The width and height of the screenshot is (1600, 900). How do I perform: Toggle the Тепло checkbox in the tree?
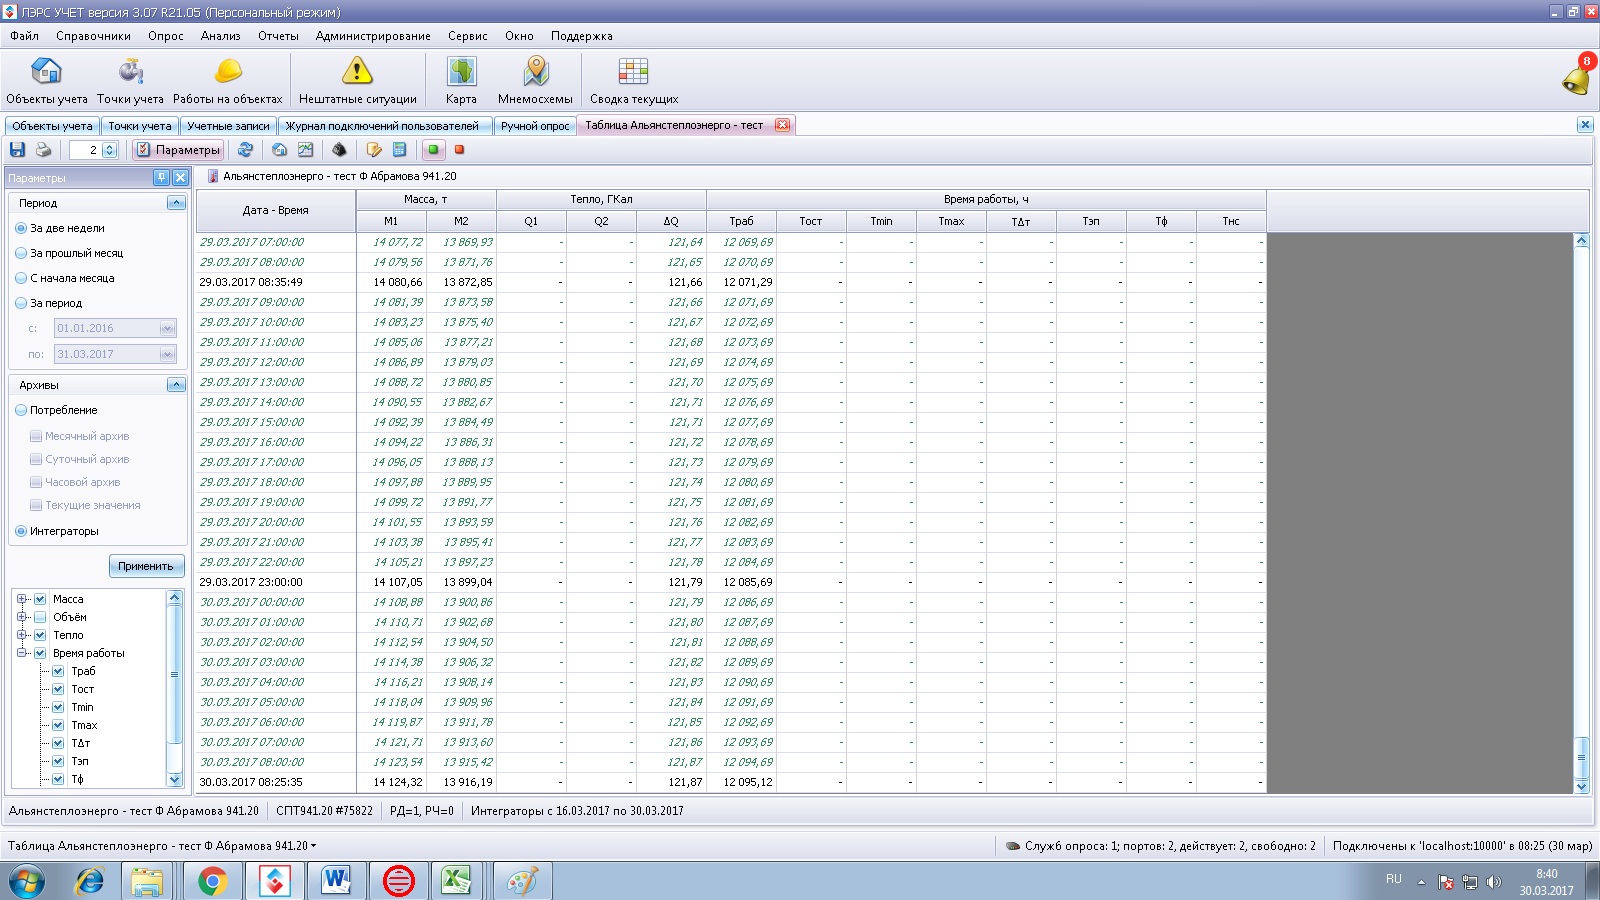(40, 635)
